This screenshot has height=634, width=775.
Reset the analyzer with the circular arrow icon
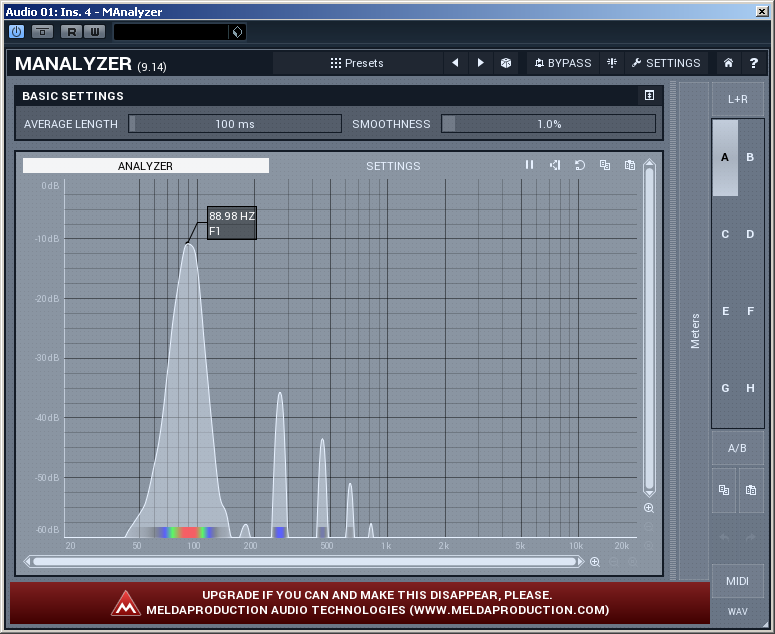[580, 165]
